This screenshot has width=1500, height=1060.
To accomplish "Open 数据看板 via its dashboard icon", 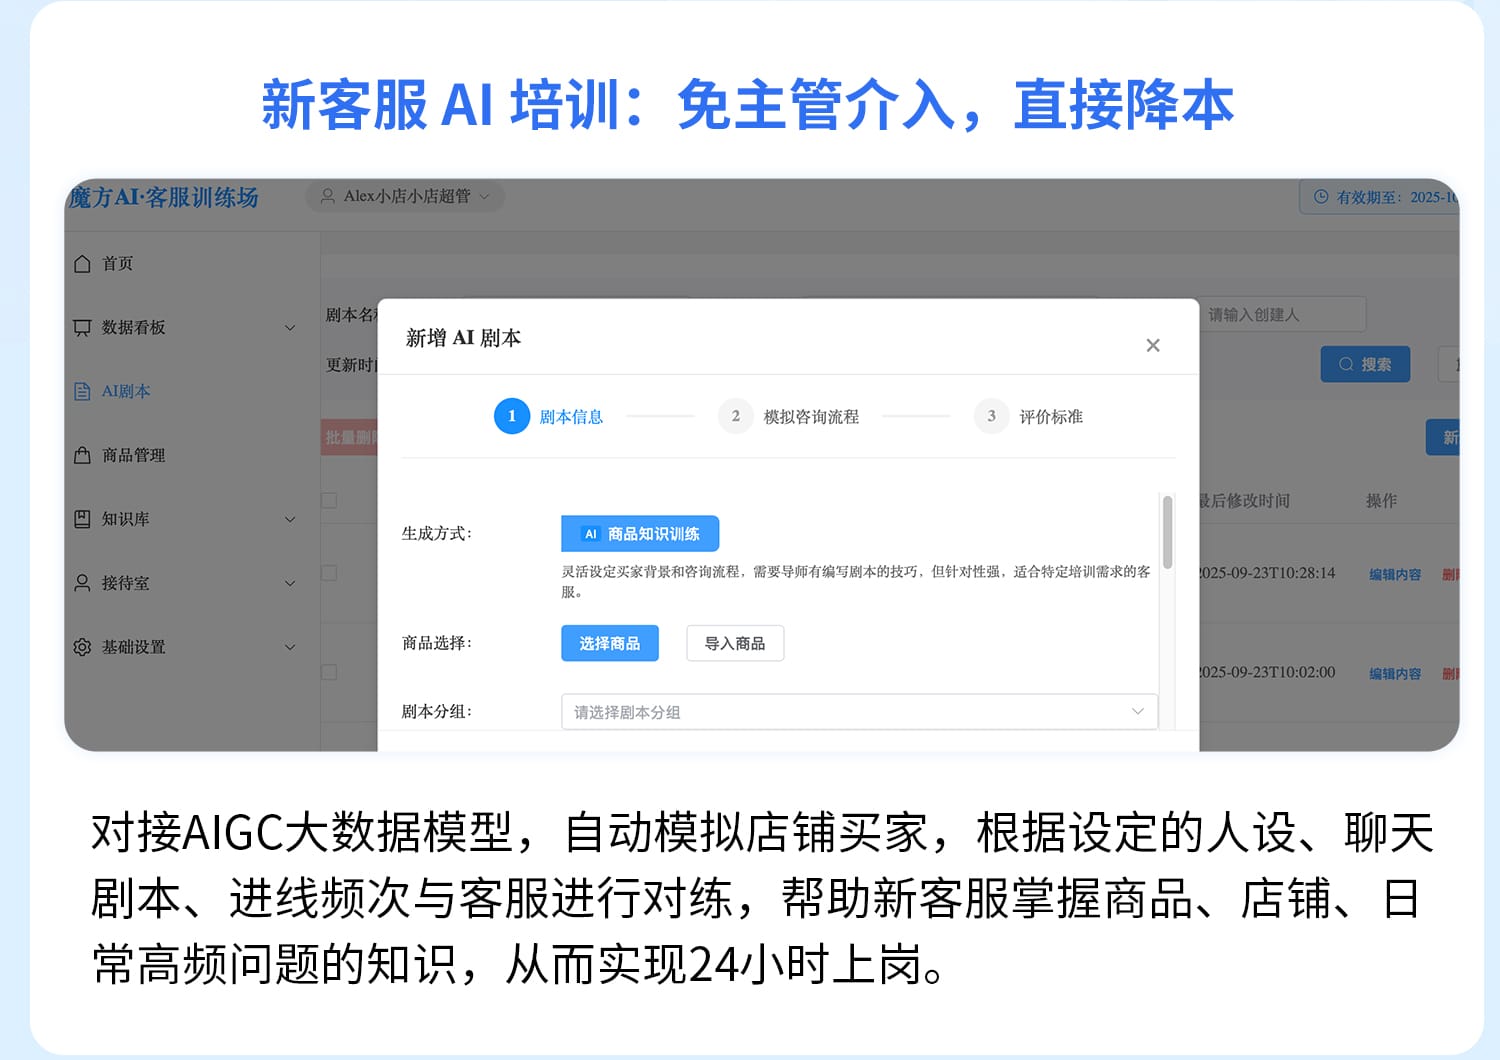I will (82, 327).
